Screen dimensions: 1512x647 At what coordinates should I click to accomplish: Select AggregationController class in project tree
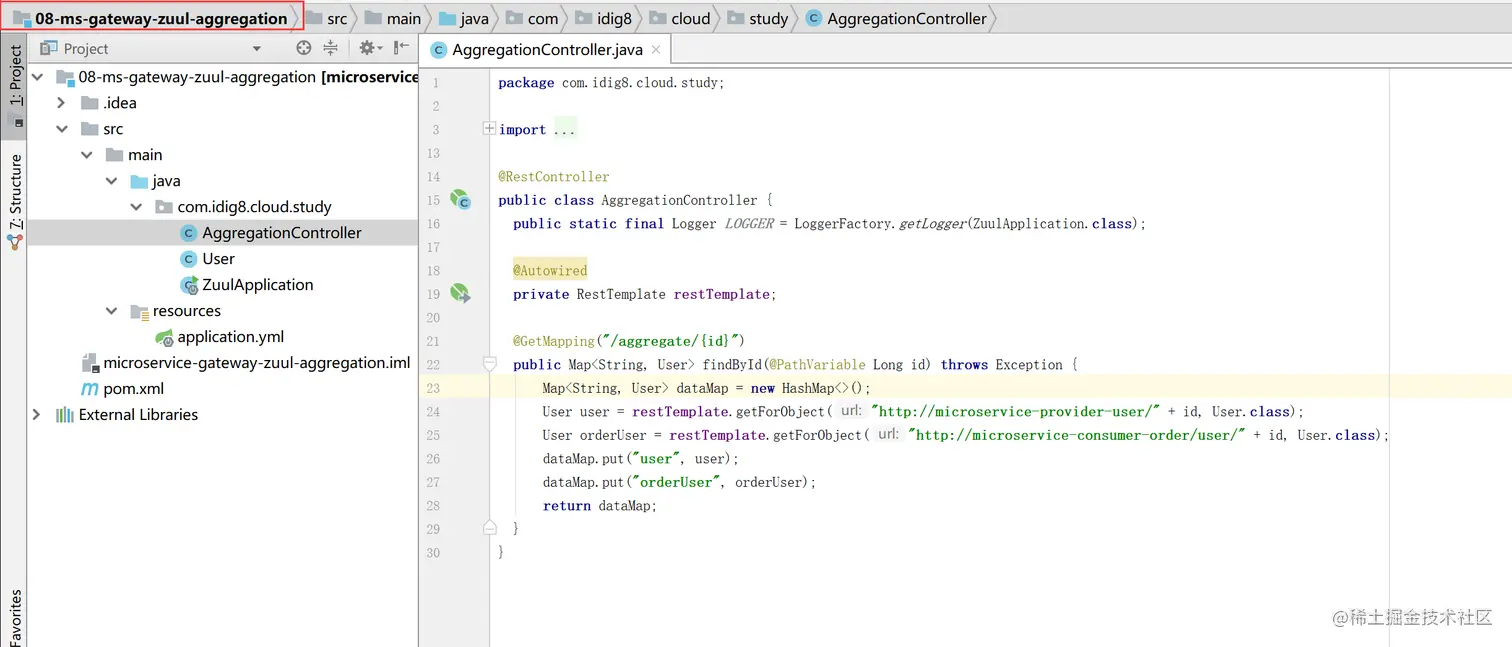coord(282,233)
